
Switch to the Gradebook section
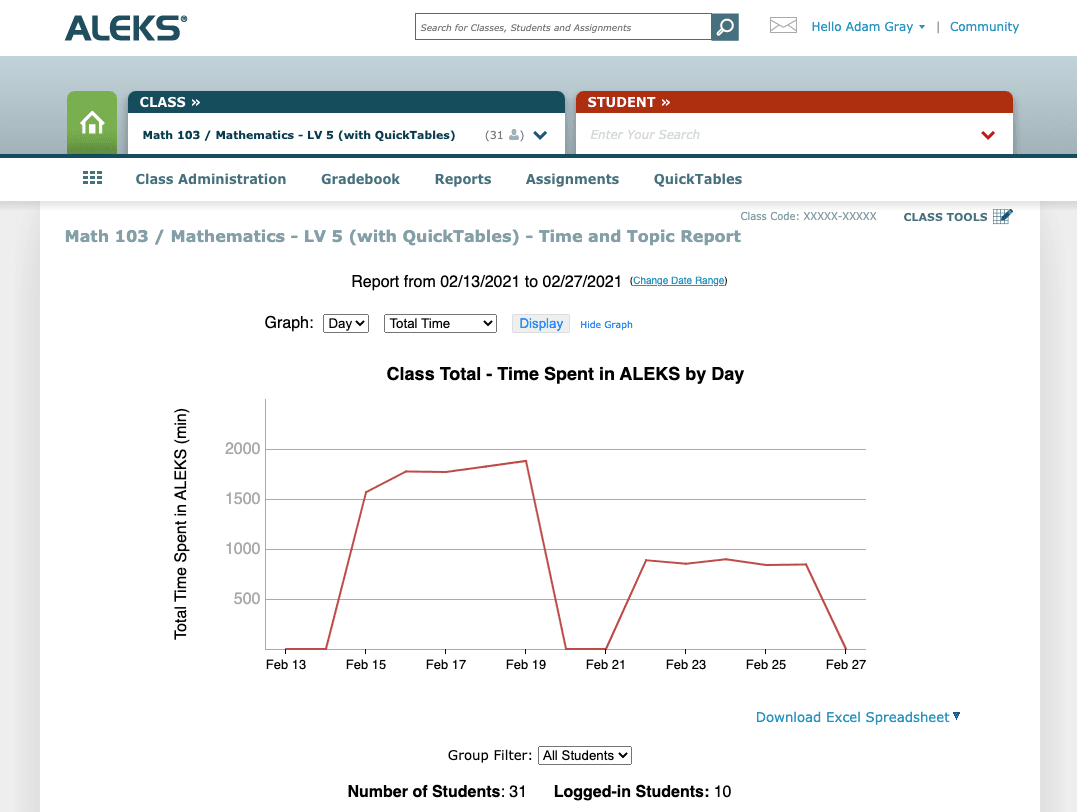pyautogui.click(x=360, y=179)
